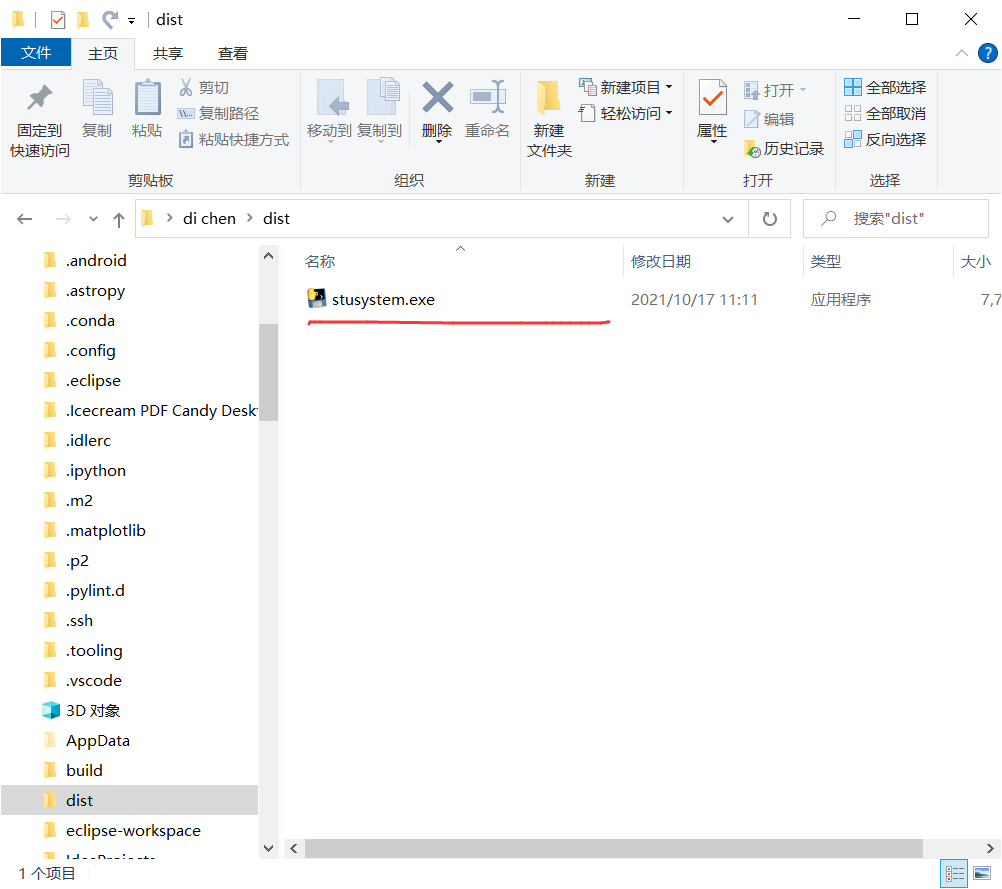
Task: Open Easy access (轻松访问) dropdown
Action: pos(626,114)
